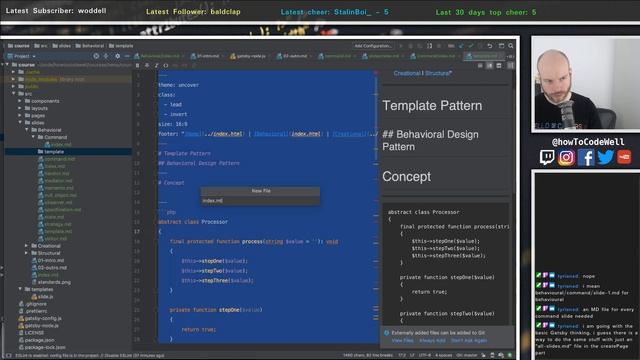Collapse the templates folder
Viewport: 640px width, 360px height.
click(x=20, y=289)
